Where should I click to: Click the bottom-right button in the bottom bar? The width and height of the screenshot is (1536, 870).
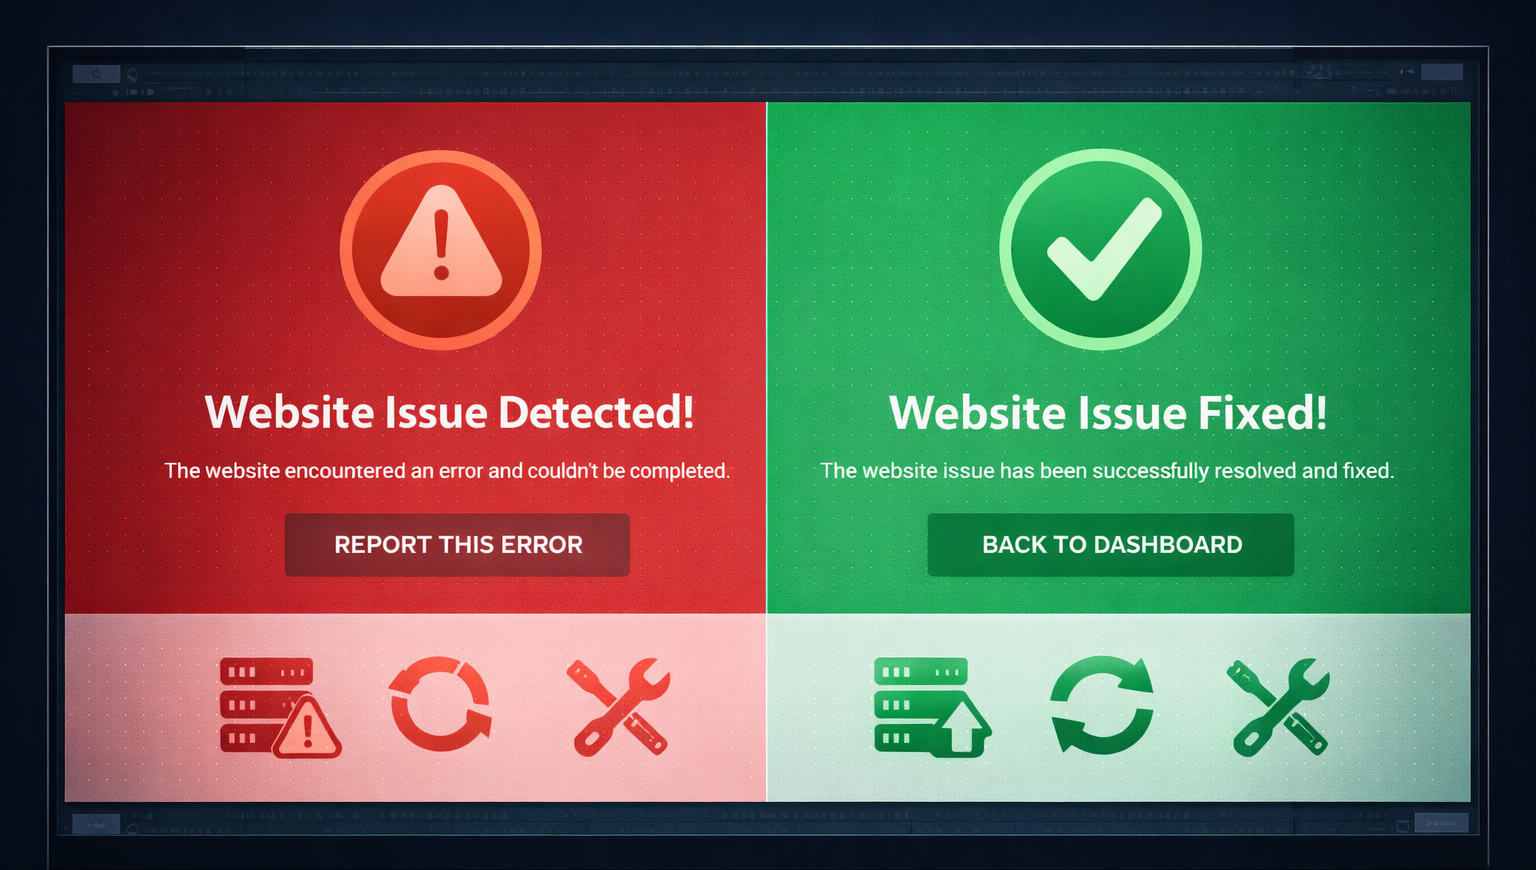[1441, 823]
